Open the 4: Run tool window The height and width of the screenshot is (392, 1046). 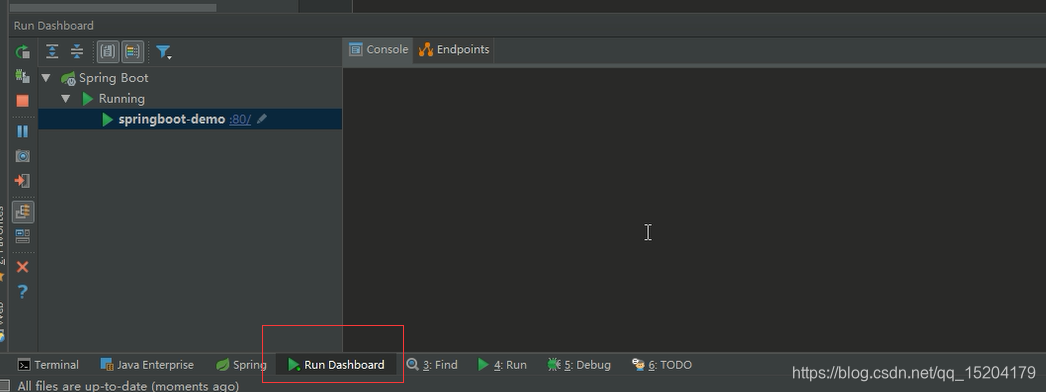coord(502,365)
